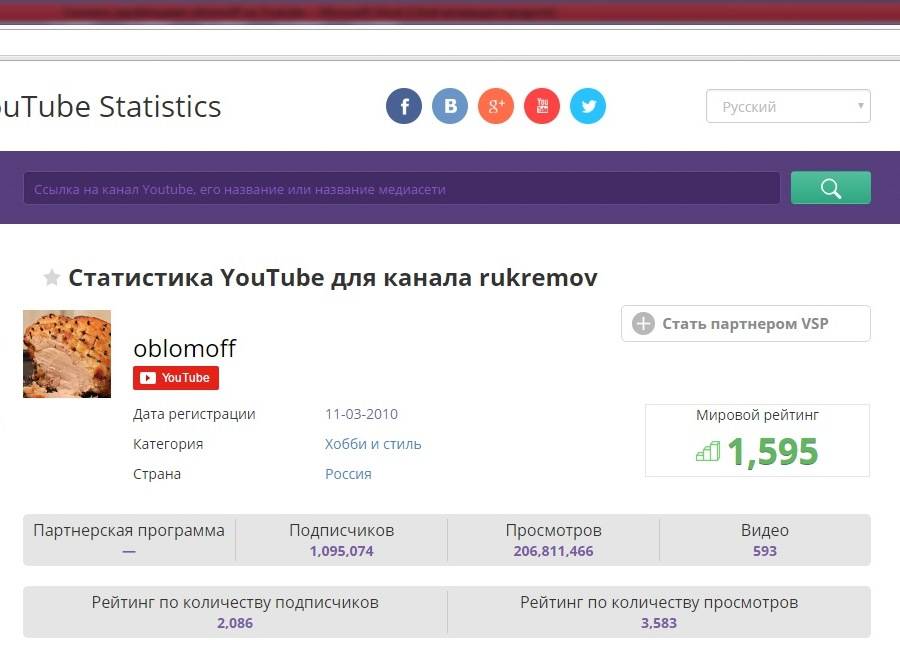Viewport: 900px width, 661px height.
Task: Mark rukremov channel as favorite with star
Action: pos(52,278)
